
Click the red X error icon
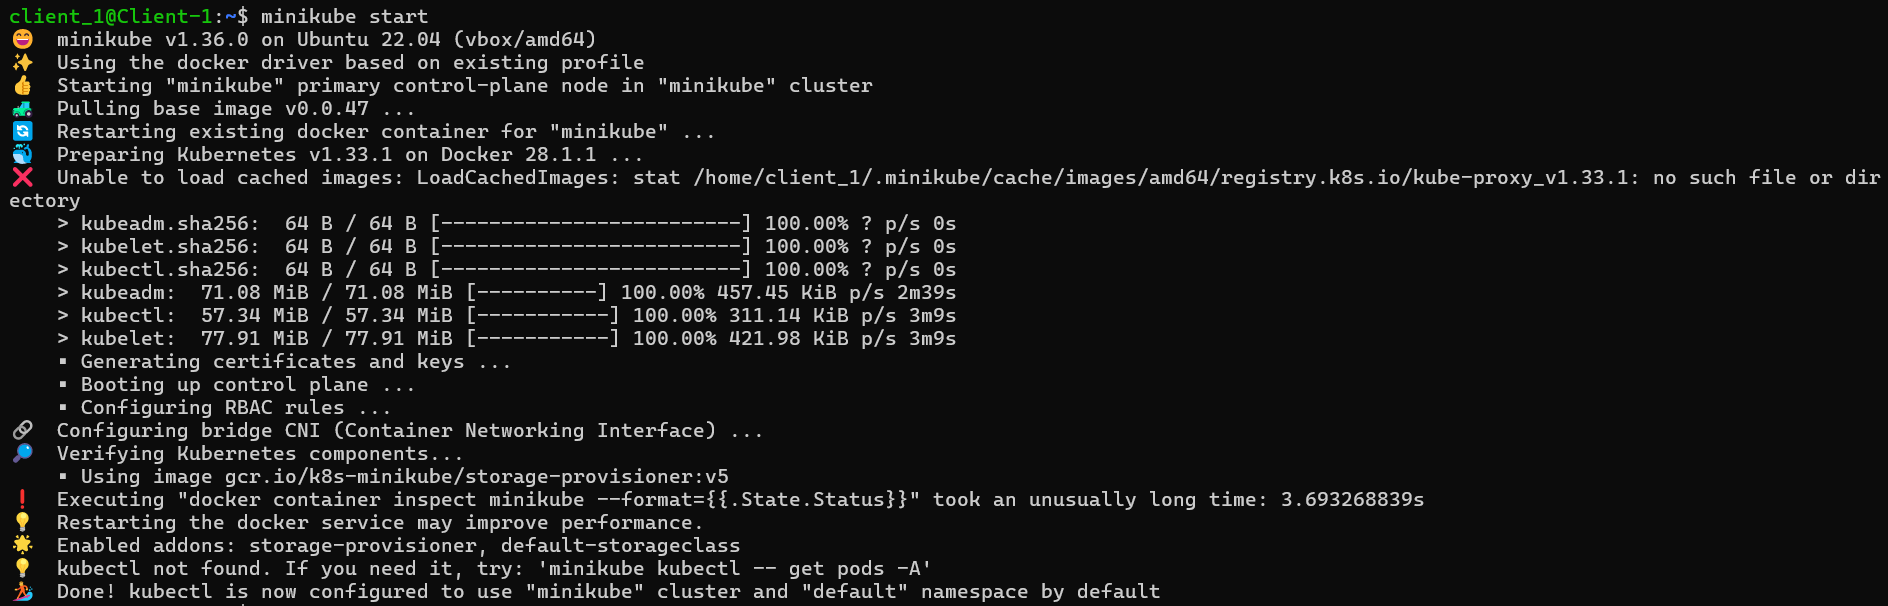click(x=22, y=177)
